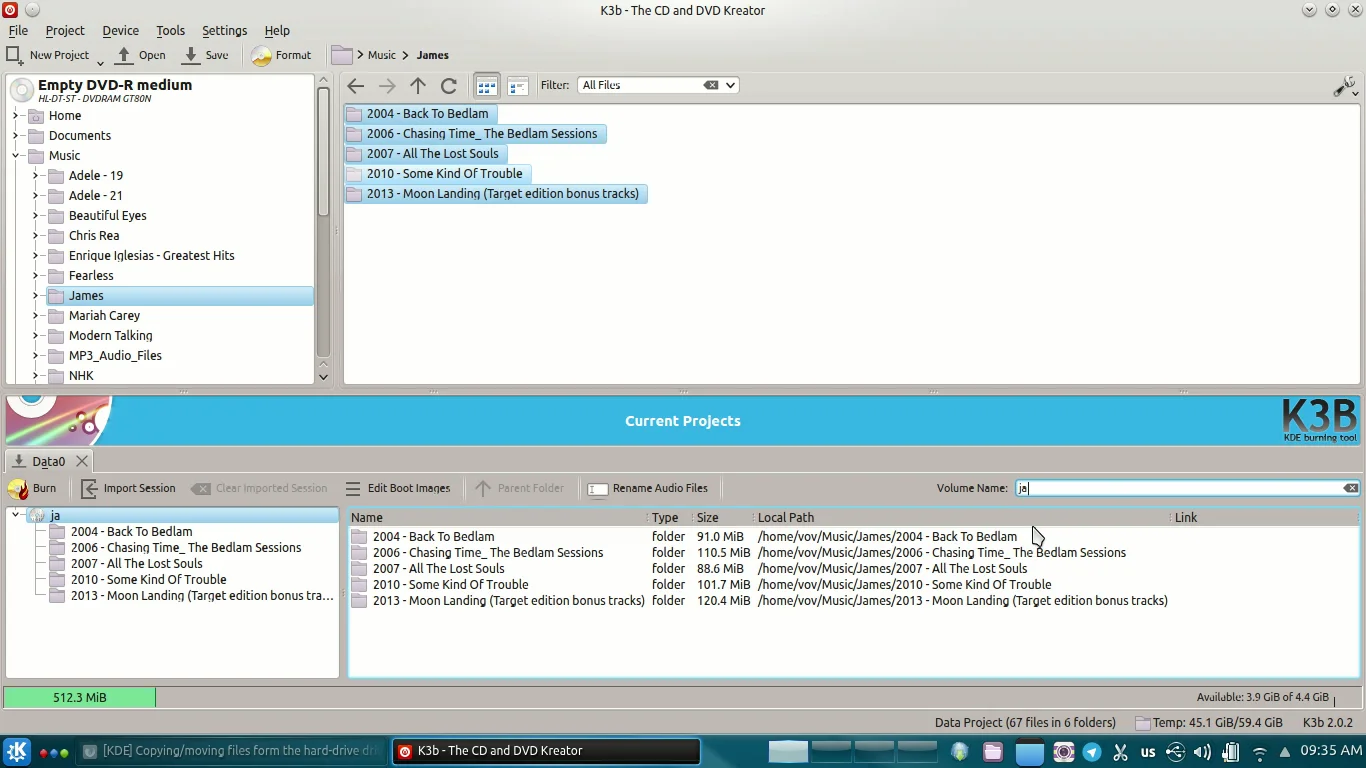The image size is (1366, 768).
Task: Go forward with the right arrow icon
Action: (387, 86)
